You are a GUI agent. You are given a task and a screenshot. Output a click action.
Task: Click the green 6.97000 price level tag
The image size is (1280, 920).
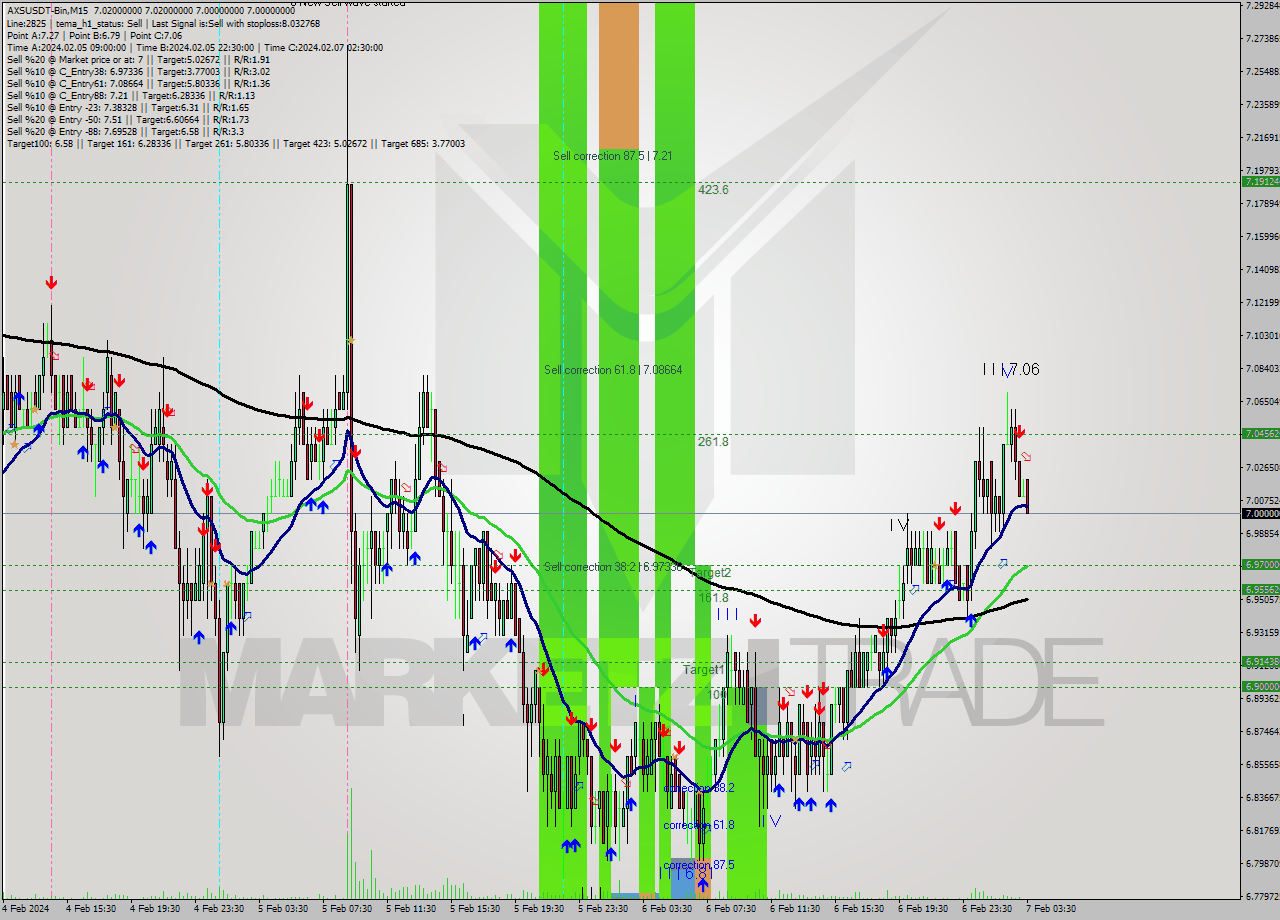[x=1260, y=565]
